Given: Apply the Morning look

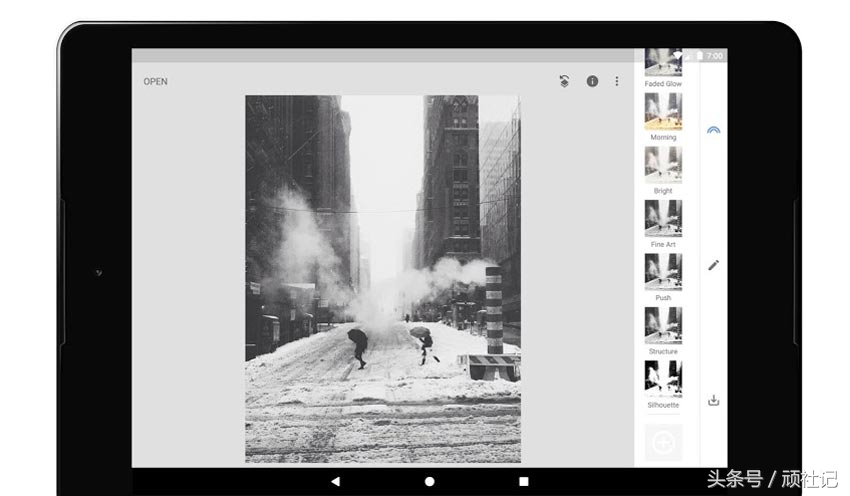Looking at the screenshot, I should 663,111.
